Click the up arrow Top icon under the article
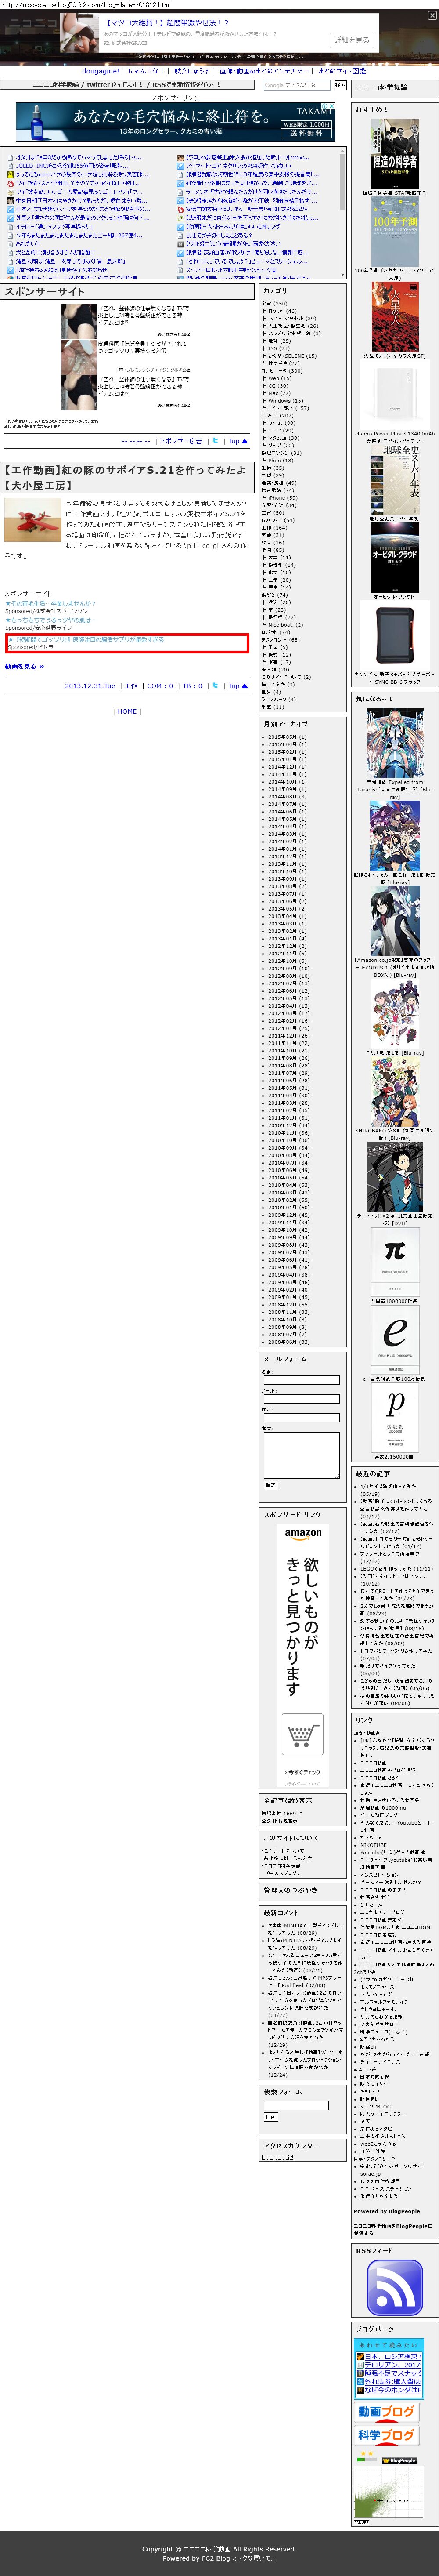 coord(237,686)
